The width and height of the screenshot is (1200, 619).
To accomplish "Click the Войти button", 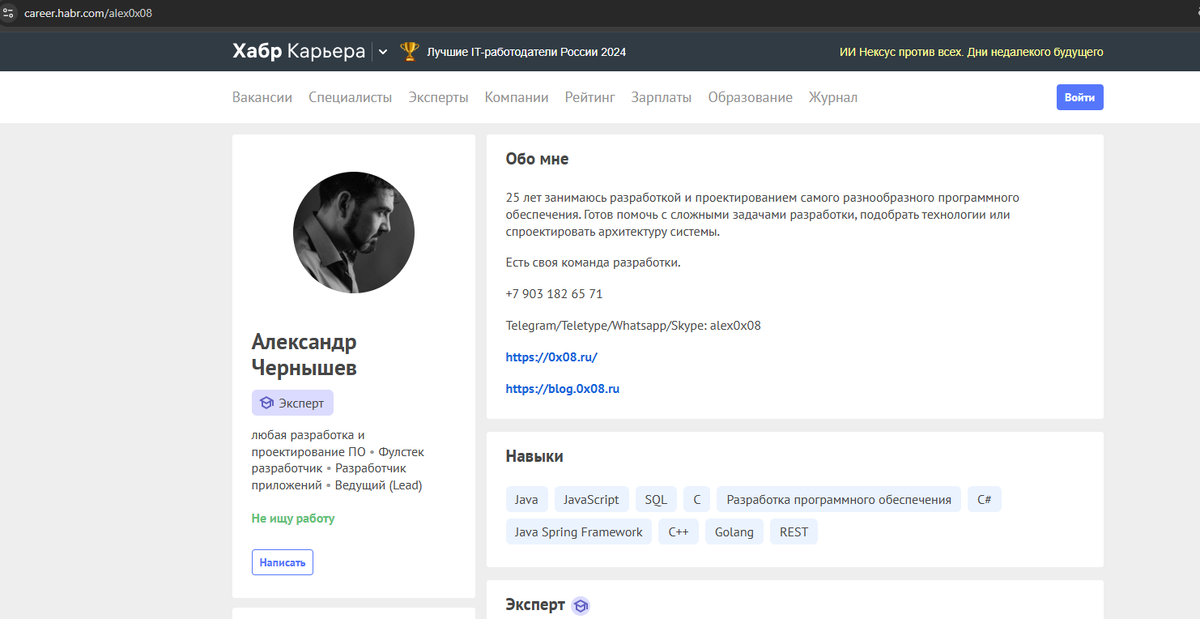I will pyautogui.click(x=1079, y=97).
